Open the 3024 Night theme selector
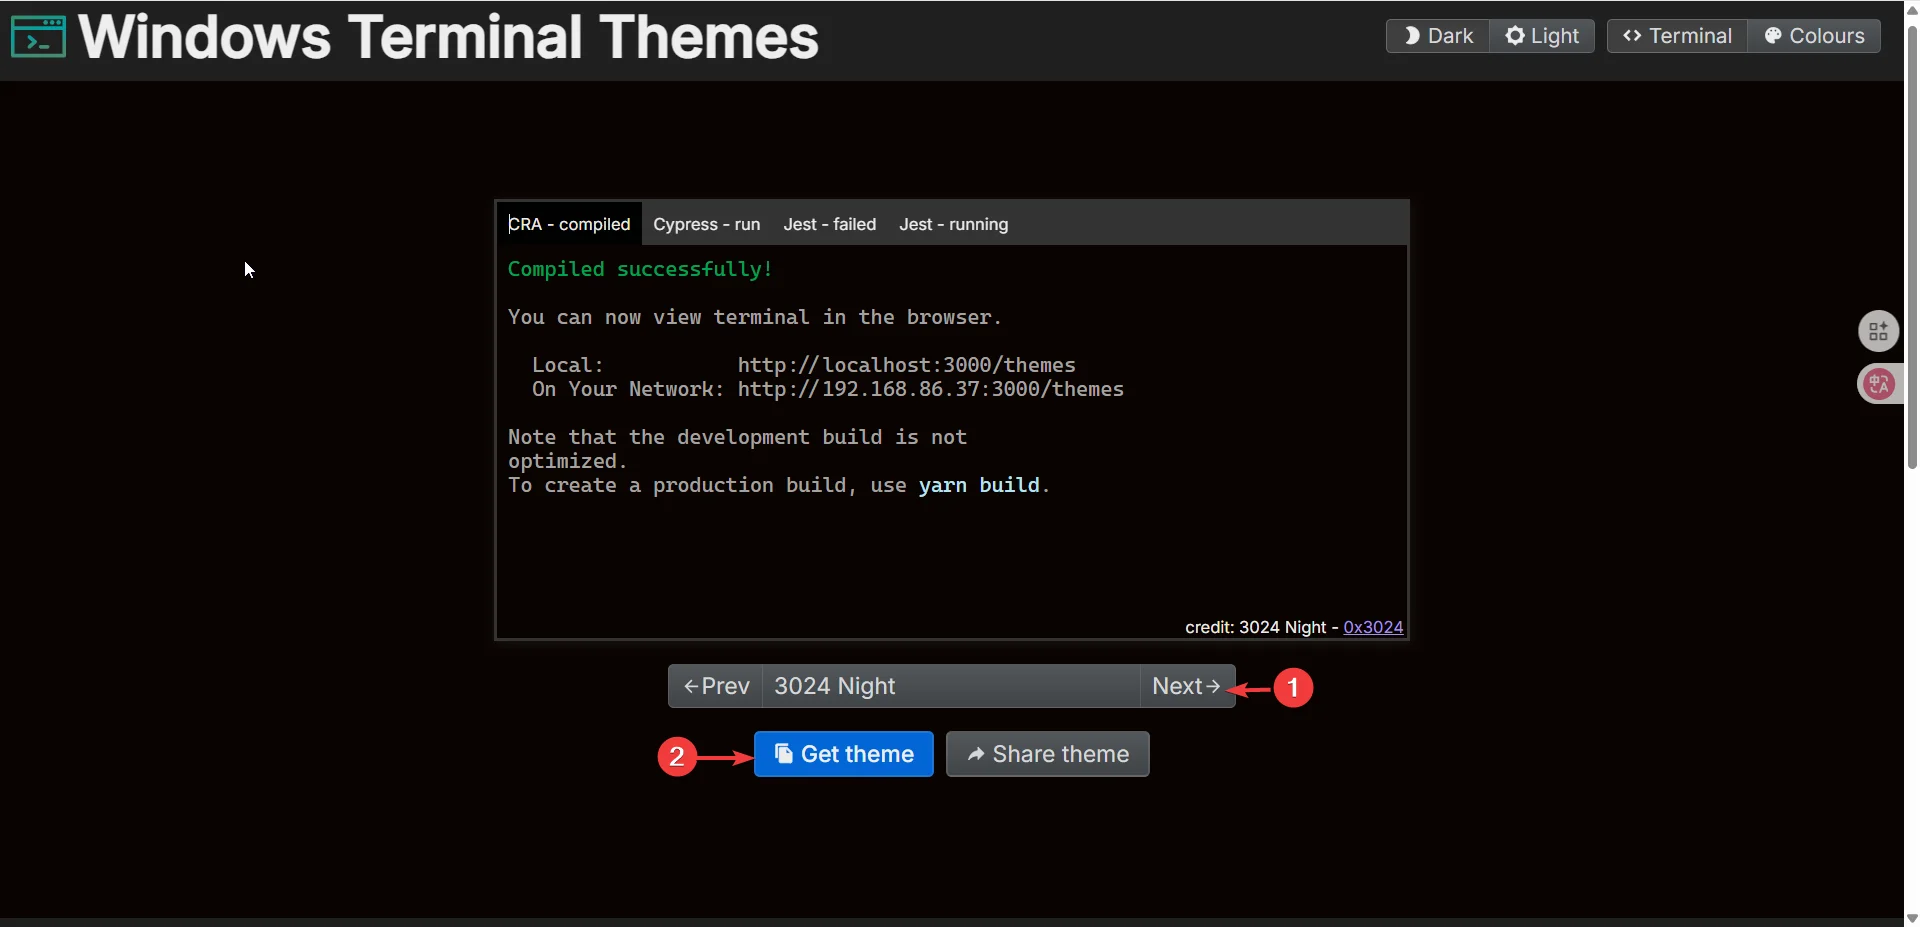 click(x=950, y=686)
